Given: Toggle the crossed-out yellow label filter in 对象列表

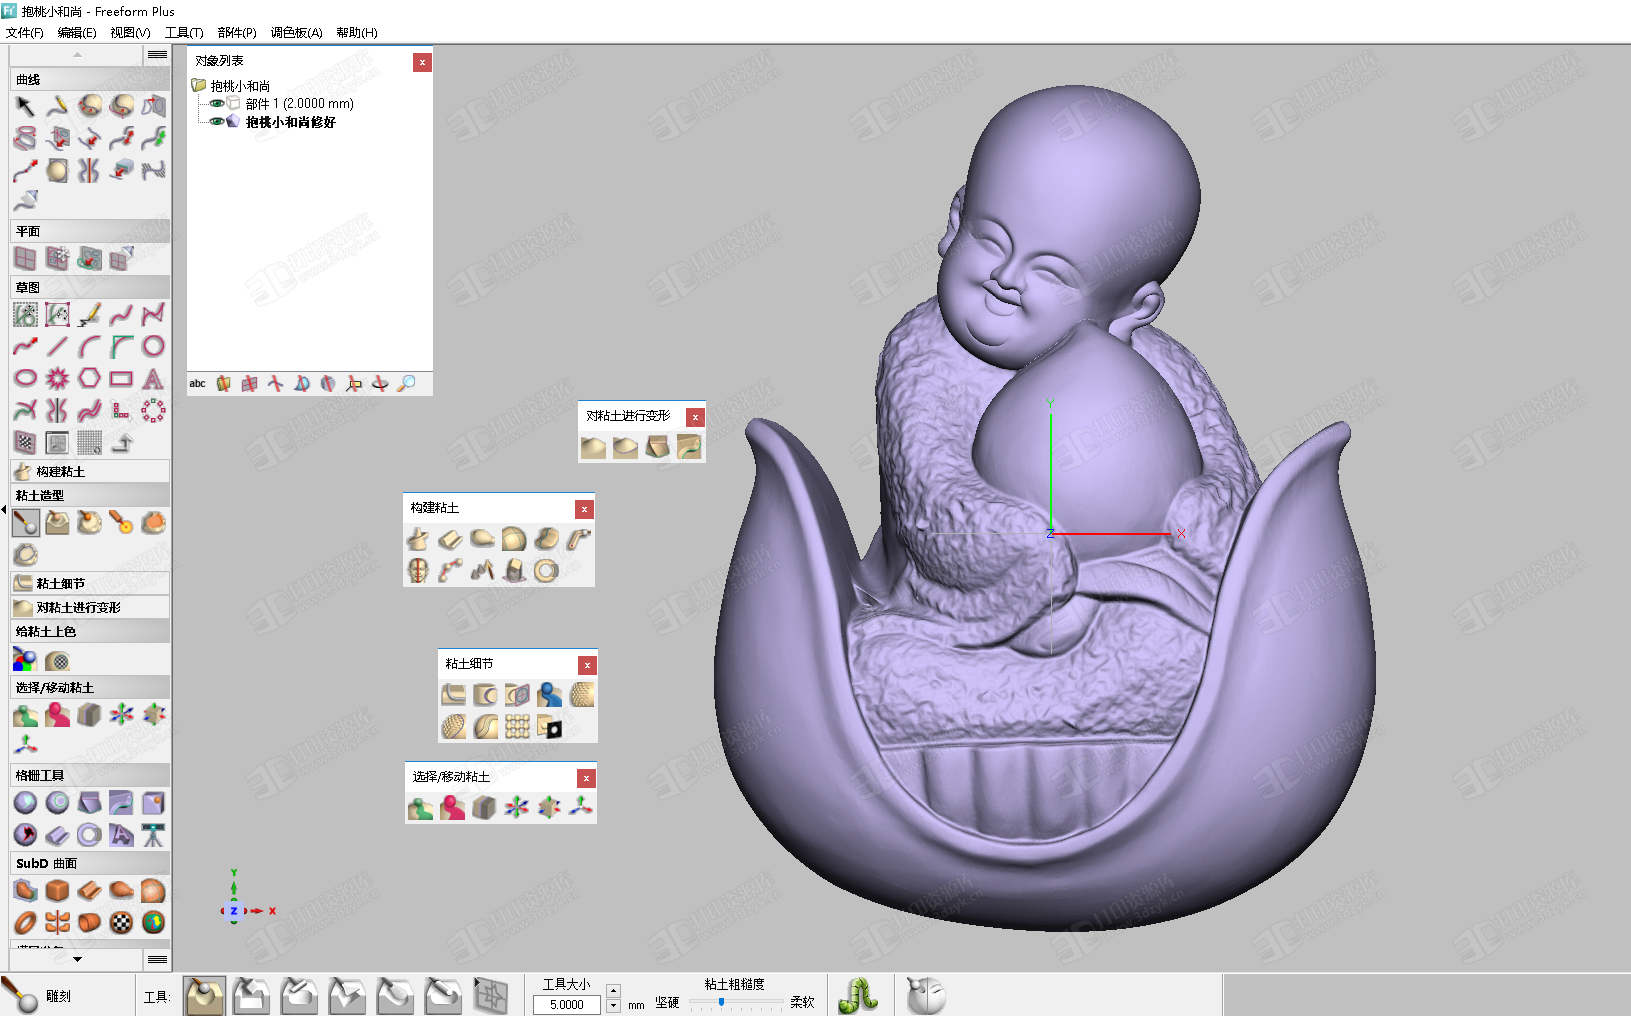Looking at the screenshot, I should tap(353, 384).
